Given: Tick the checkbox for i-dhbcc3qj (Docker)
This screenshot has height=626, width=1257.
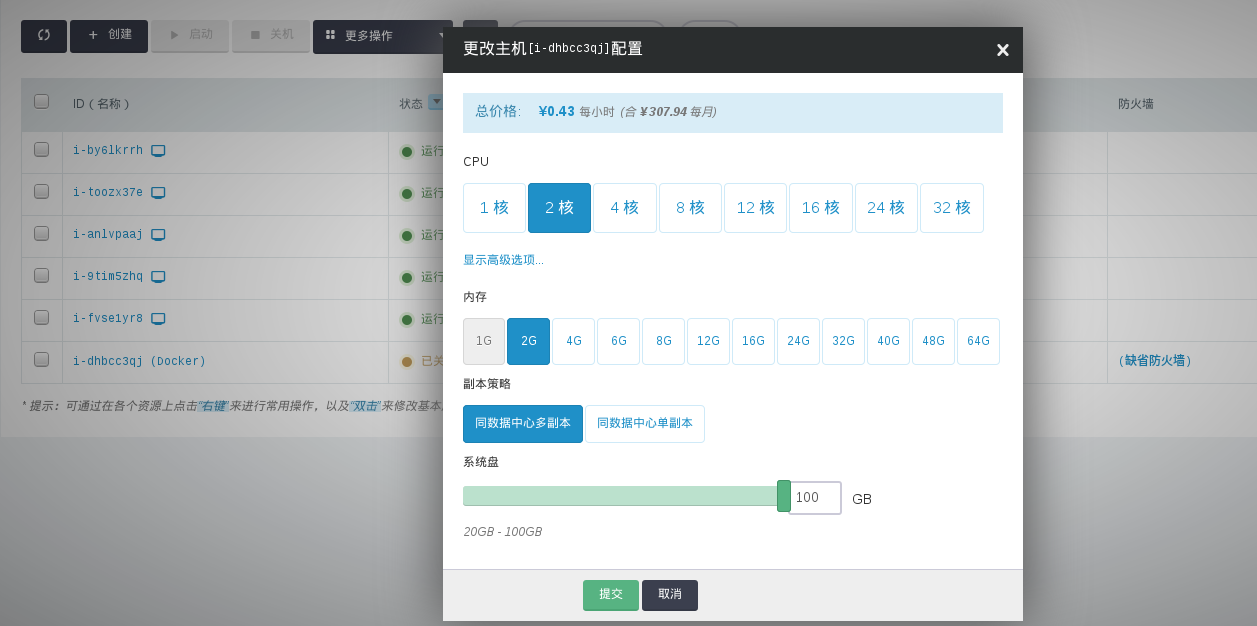Looking at the screenshot, I should pyautogui.click(x=41, y=359).
